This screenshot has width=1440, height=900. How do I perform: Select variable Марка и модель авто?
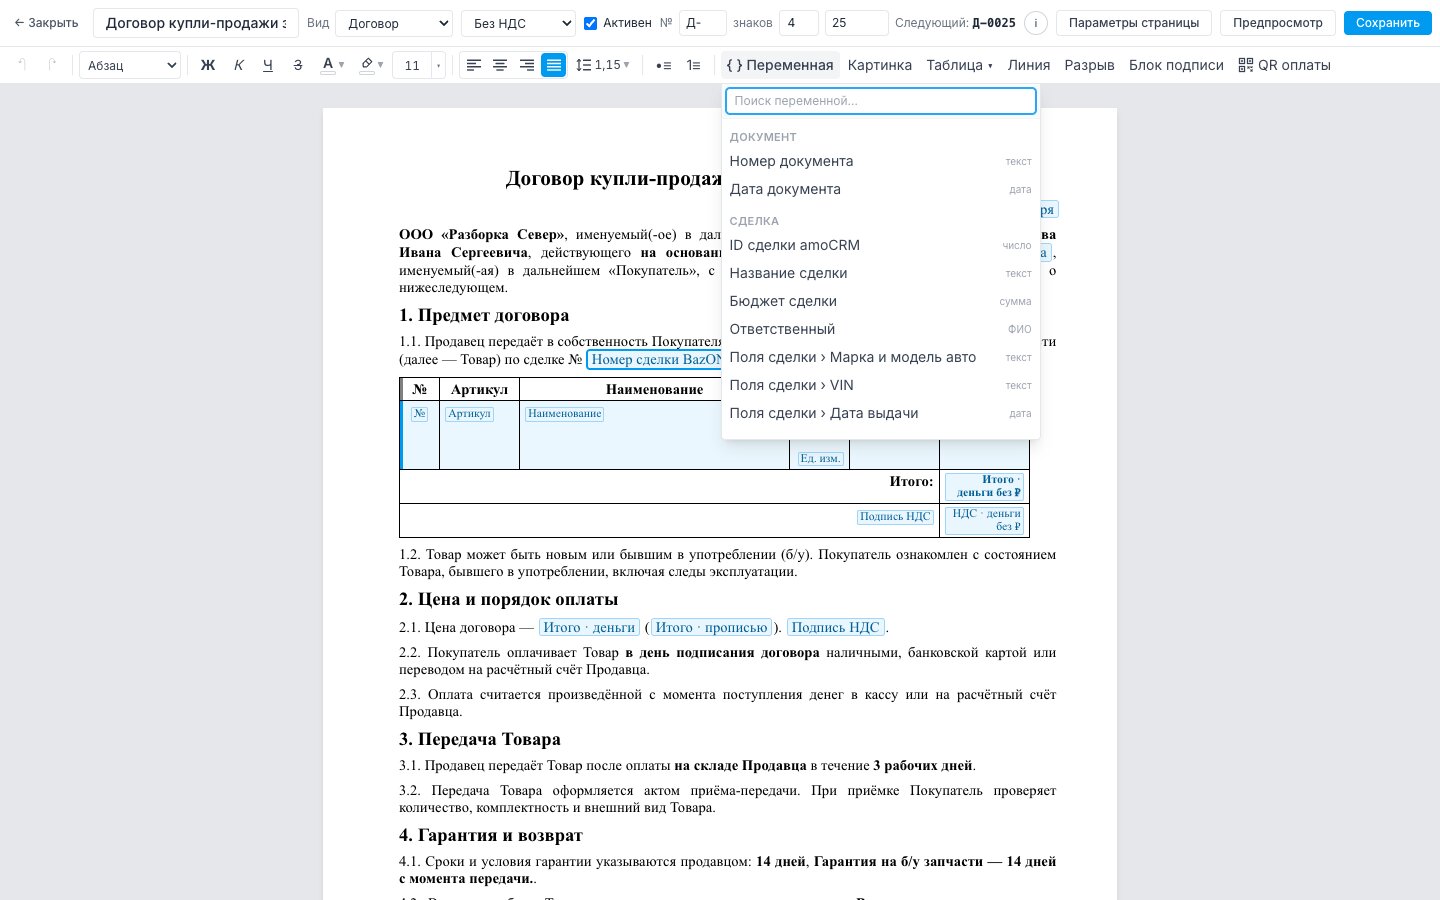(x=880, y=357)
